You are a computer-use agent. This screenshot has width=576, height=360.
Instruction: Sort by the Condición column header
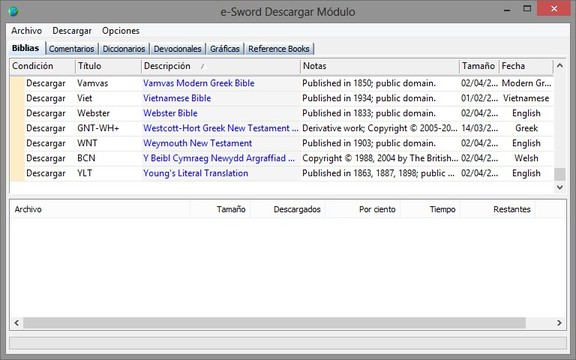click(43, 66)
